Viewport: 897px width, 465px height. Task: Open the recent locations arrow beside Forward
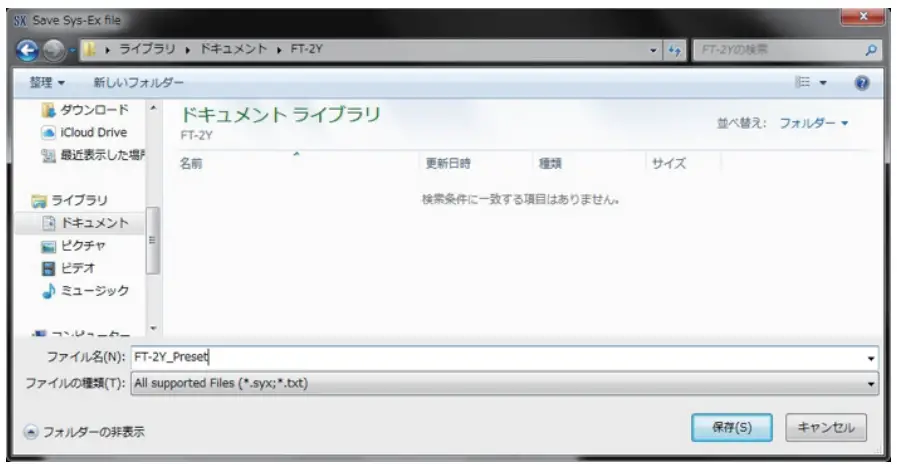[72, 50]
